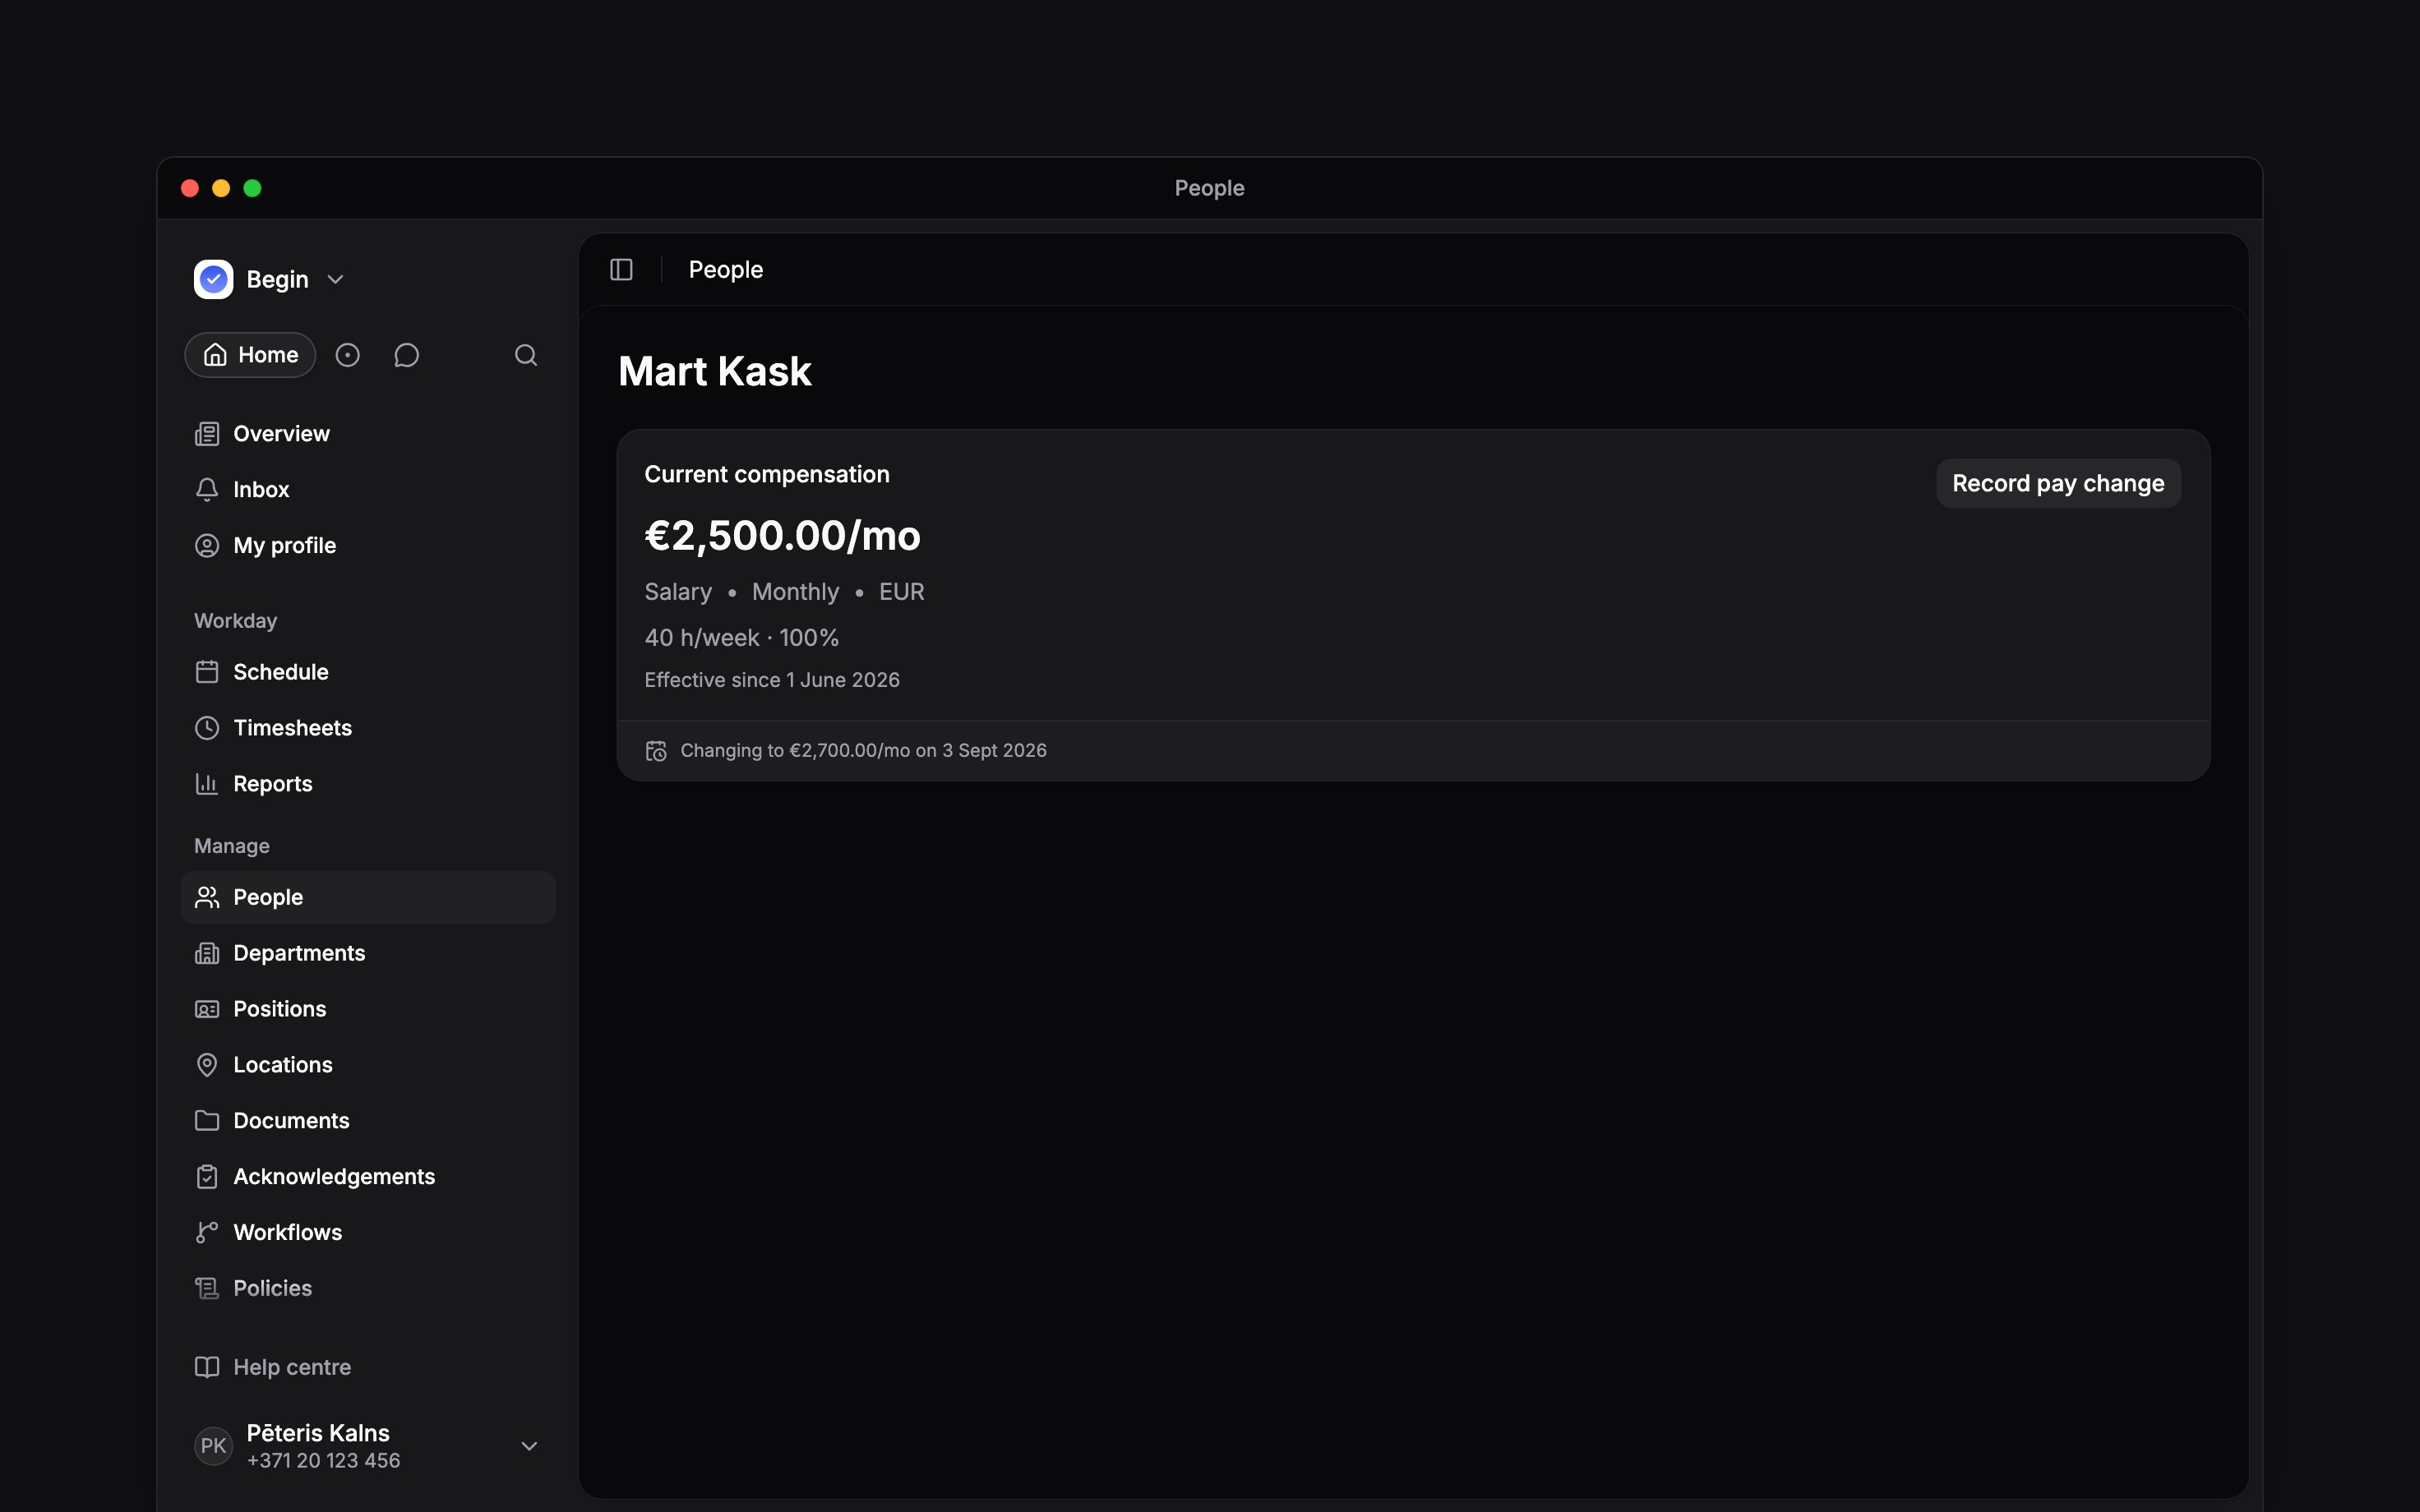Image resolution: width=2420 pixels, height=1512 pixels.
Task: Open Schedule under Workday
Action: 368,672
